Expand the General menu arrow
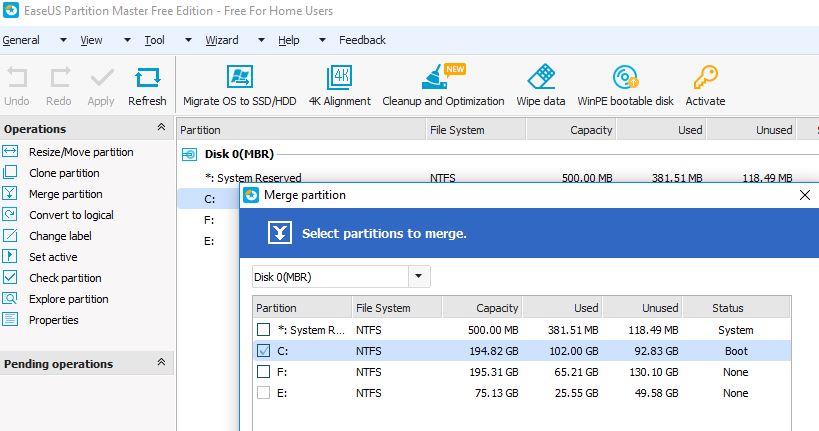The image size is (819, 431). (x=63, y=40)
